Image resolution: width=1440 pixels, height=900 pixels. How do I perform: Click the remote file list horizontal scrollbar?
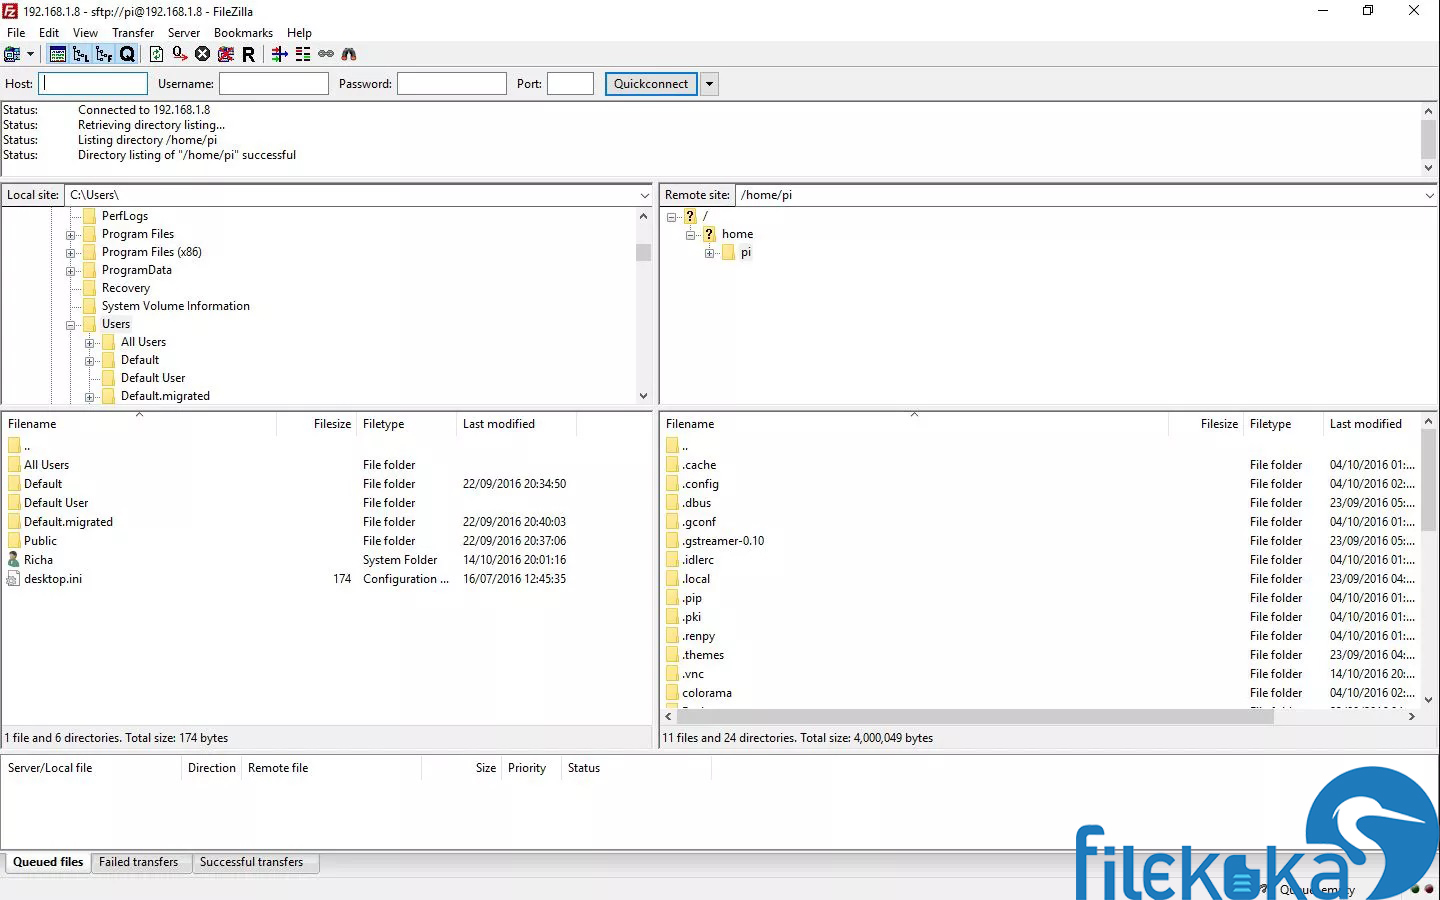click(975, 716)
